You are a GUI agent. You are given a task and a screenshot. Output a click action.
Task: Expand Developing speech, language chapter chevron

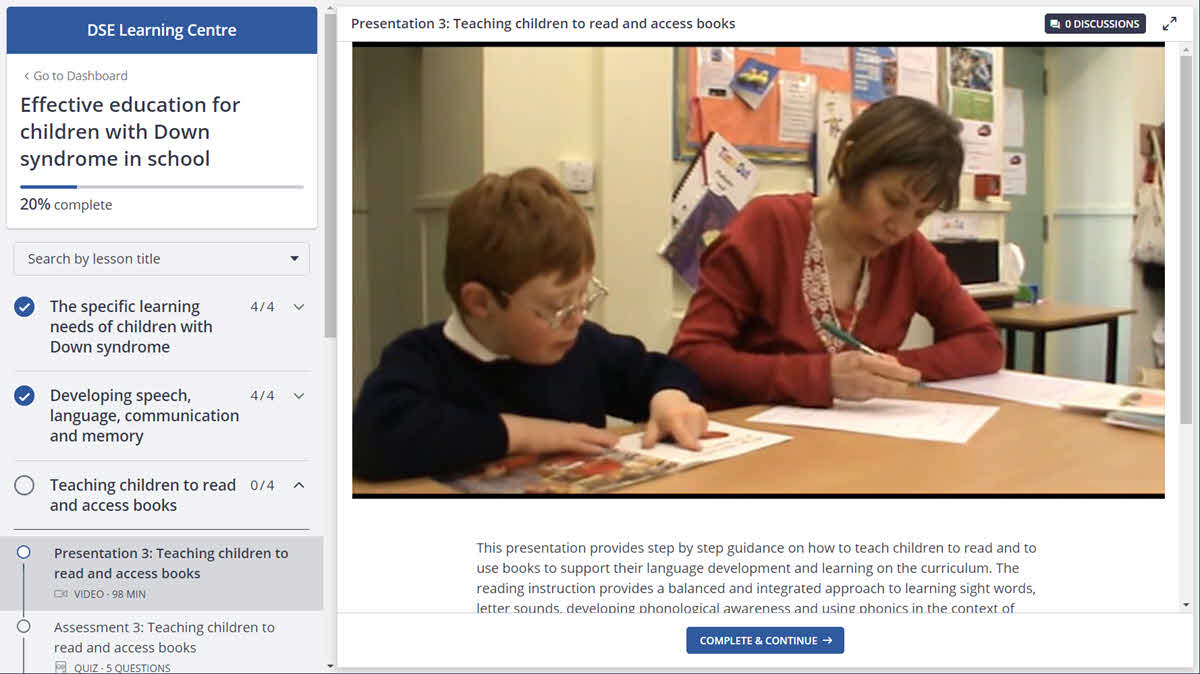coord(299,396)
